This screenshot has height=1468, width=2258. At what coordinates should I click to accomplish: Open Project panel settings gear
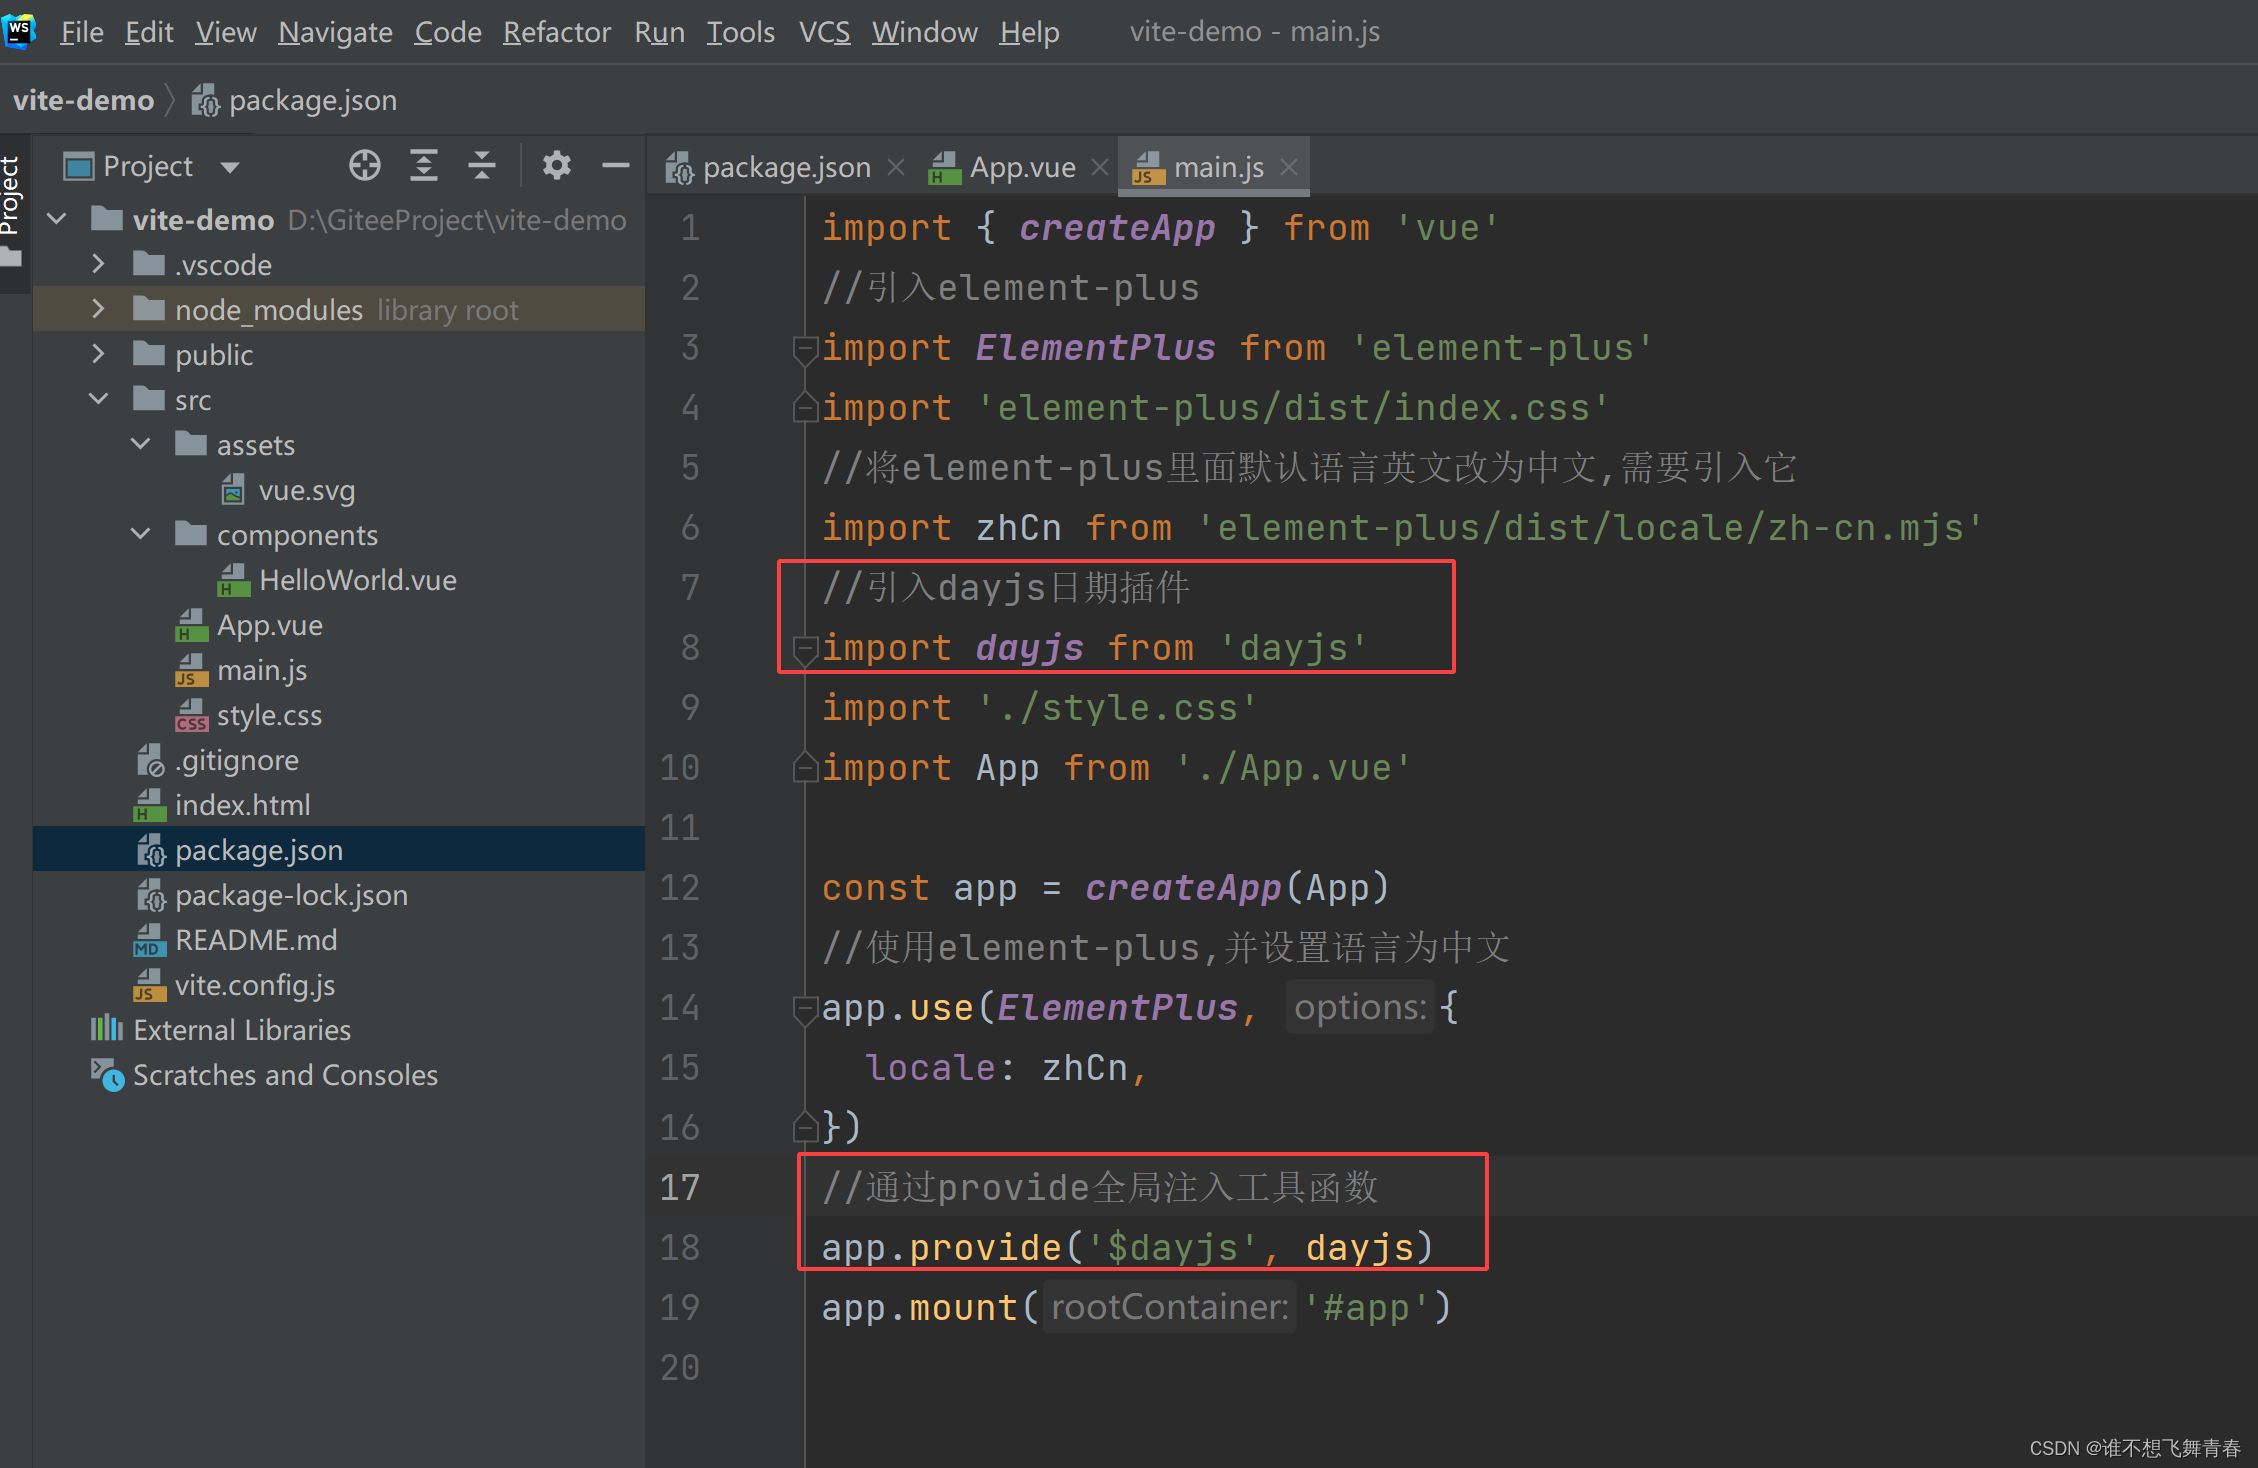pos(556,165)
